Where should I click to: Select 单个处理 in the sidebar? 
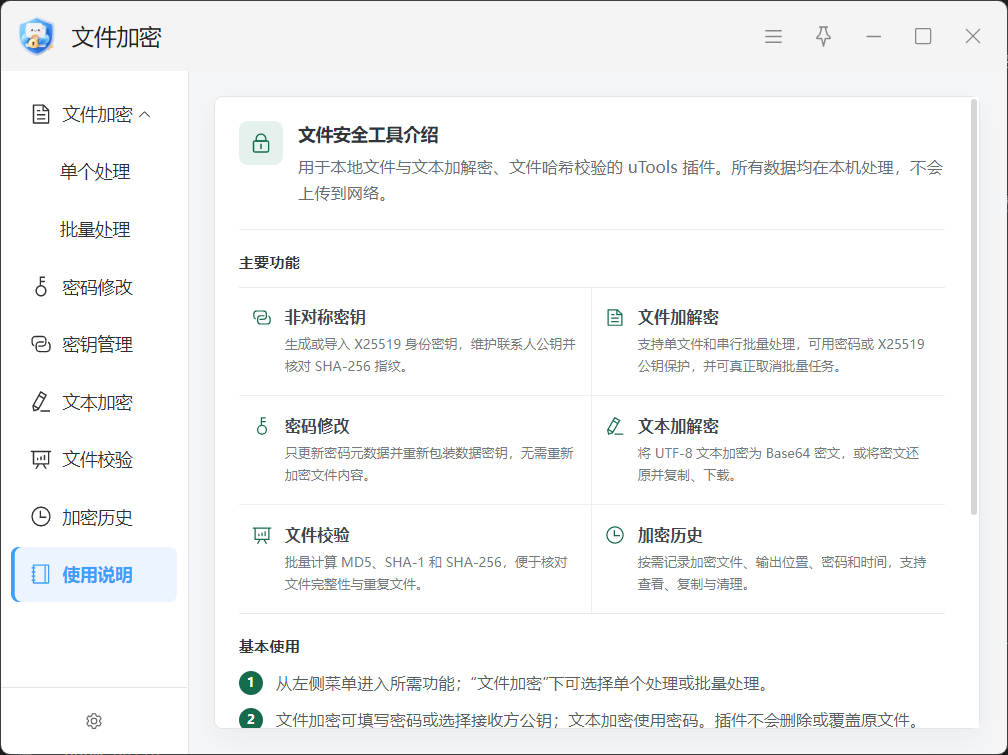coord(95,172)
